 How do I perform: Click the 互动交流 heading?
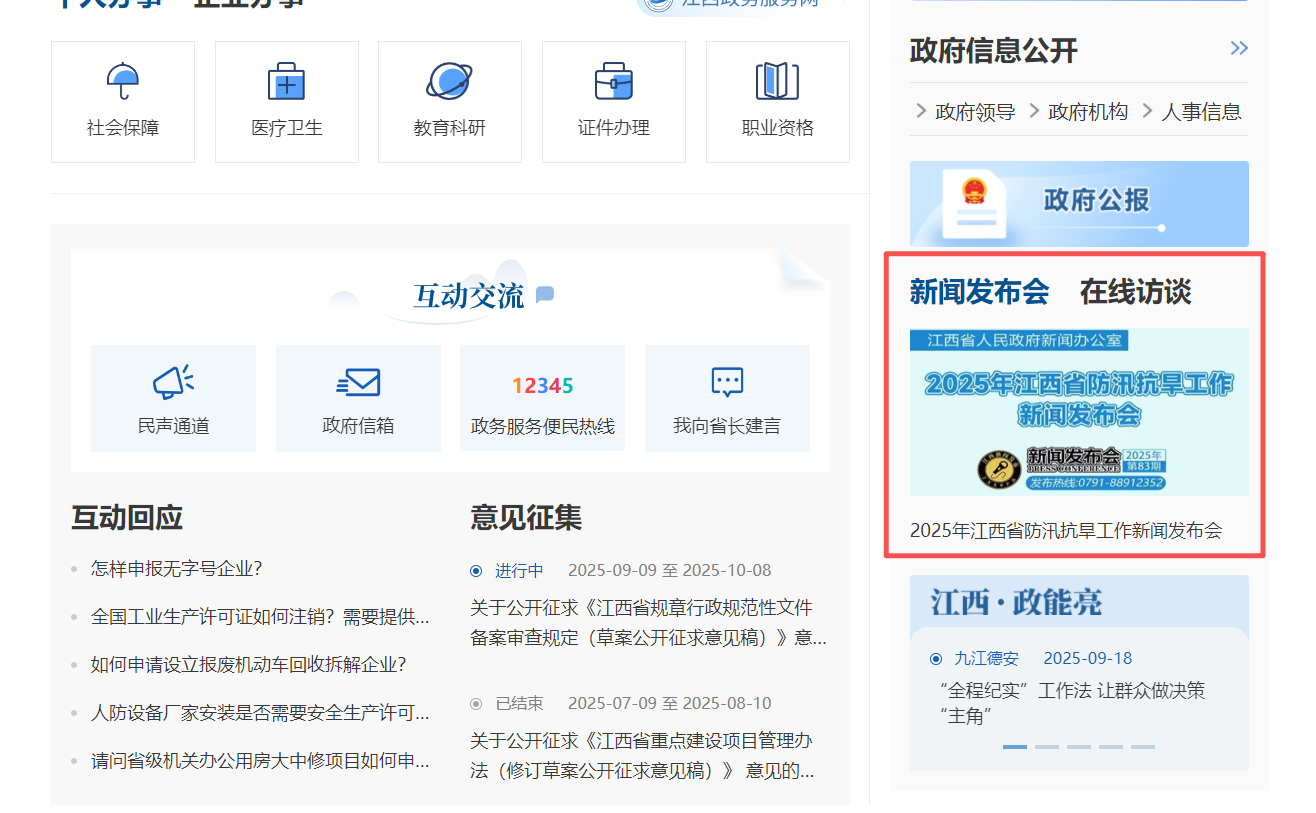point(469,296)
